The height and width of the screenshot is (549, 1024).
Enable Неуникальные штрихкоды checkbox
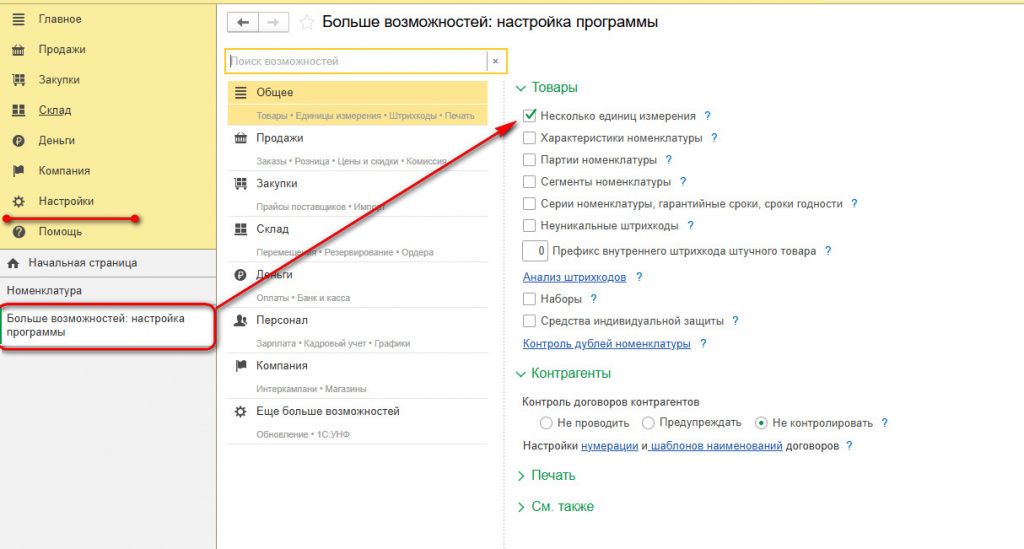click(x=530, y=226)
